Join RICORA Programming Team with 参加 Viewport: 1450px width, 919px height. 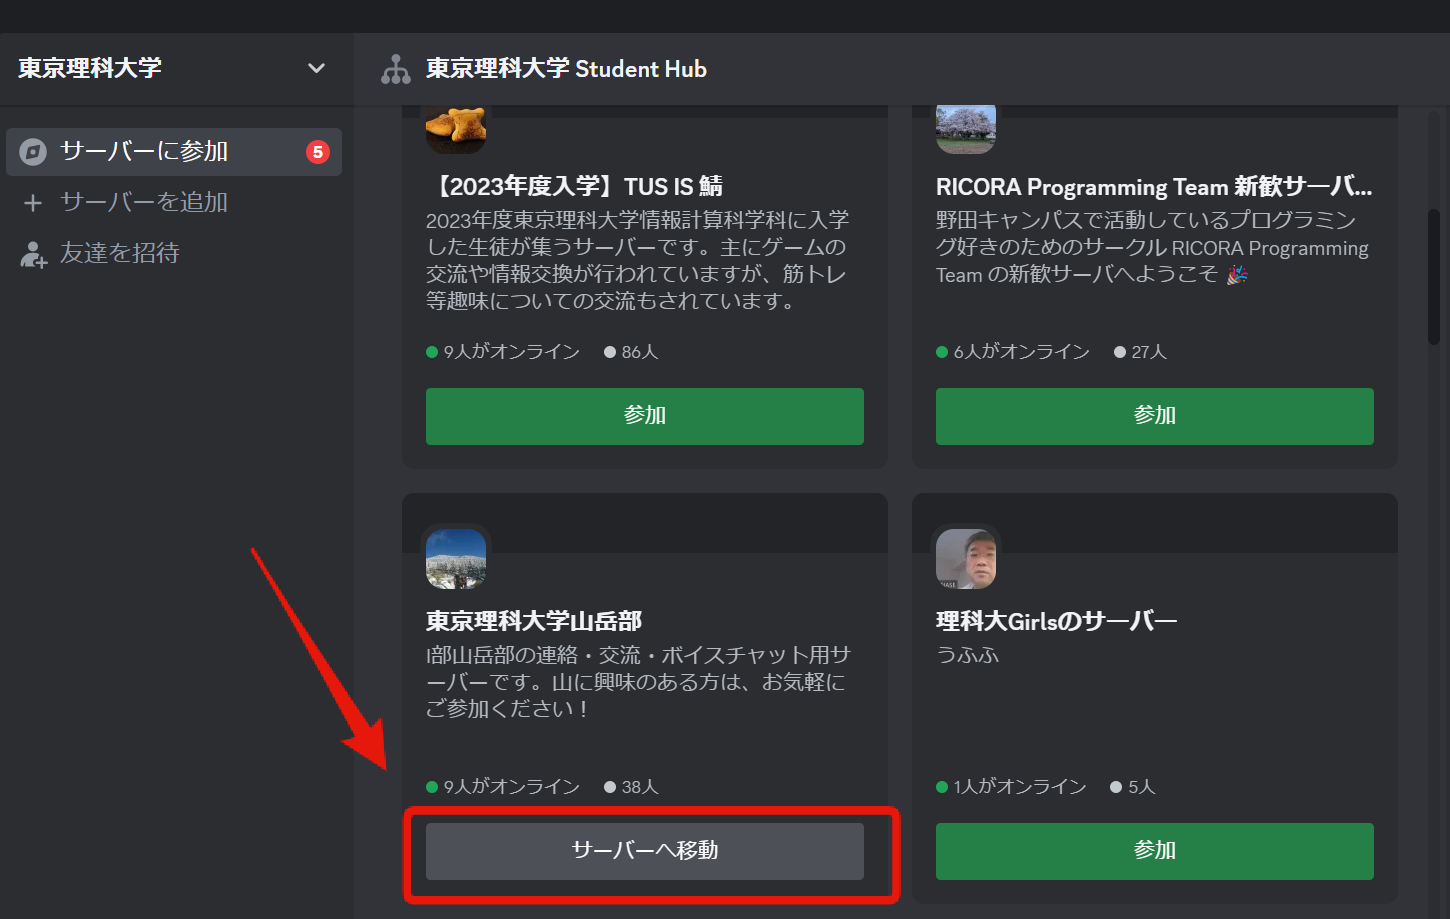[x=1155, y=416]
